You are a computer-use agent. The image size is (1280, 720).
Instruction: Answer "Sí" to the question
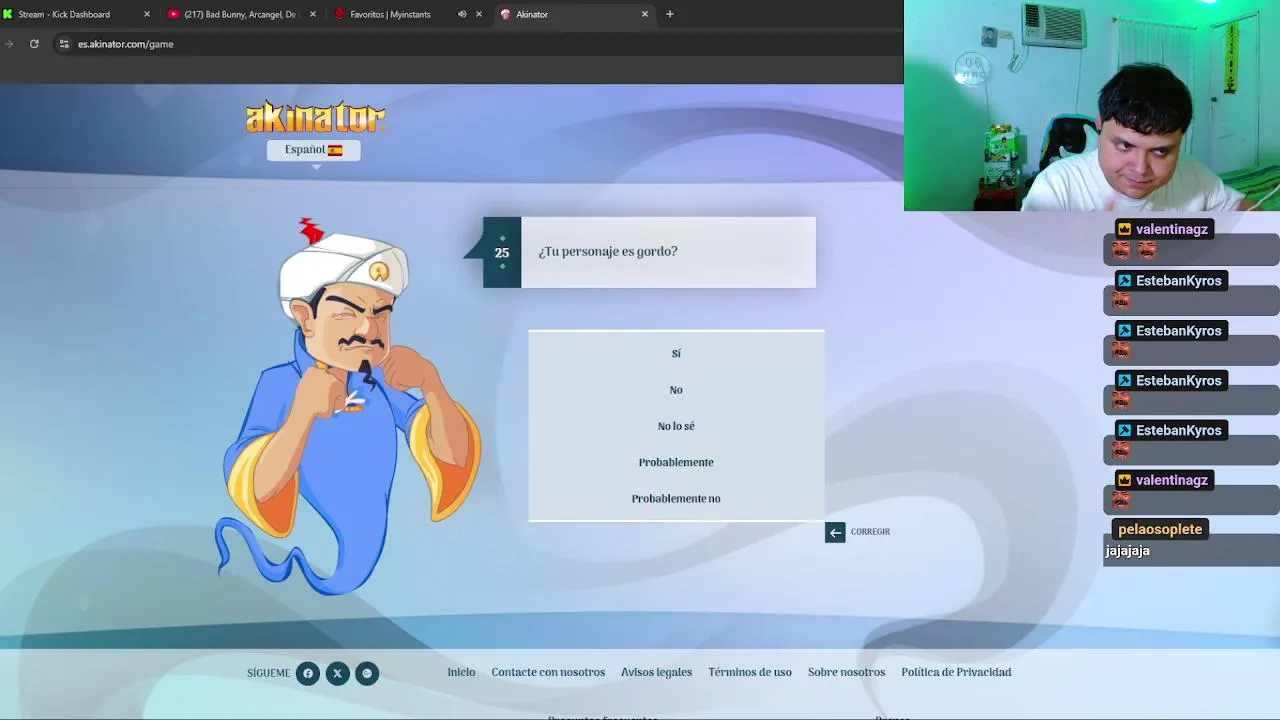(x=676, y=354)
